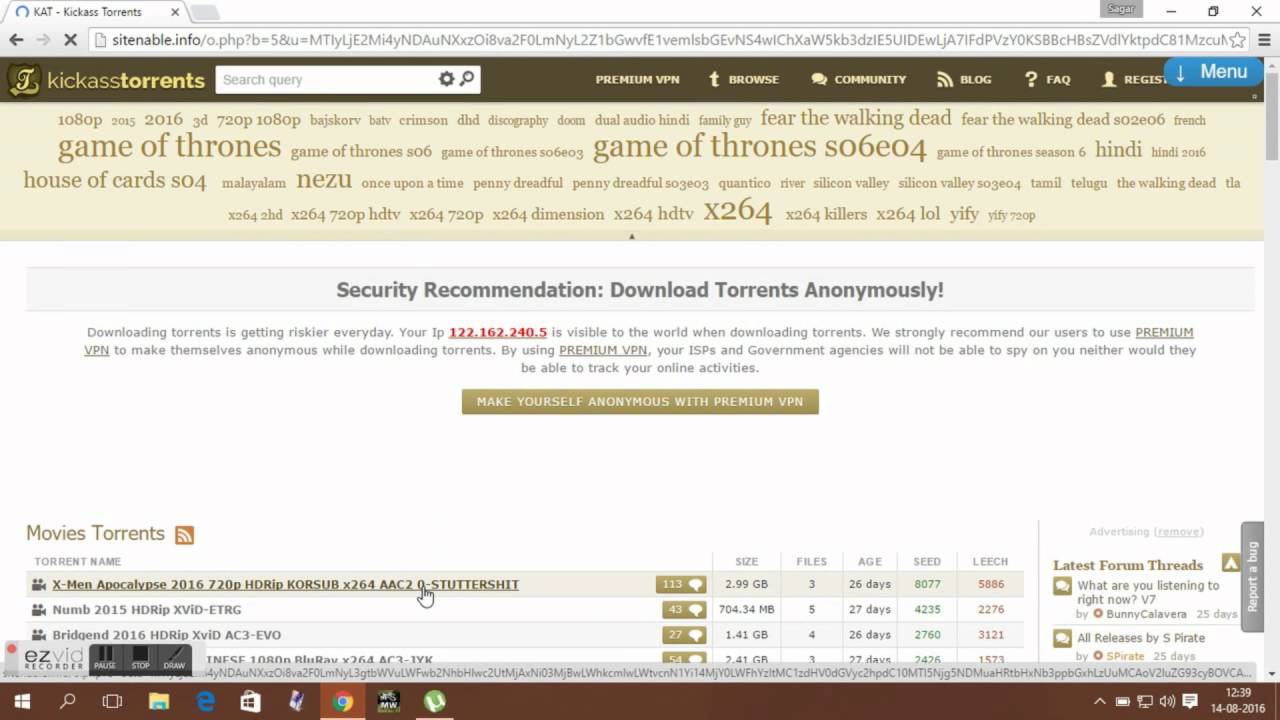Click the 'silicon valley' tag
Image resolution: width=1280 pixels, height=720 pixels.
[x=851, y=183]
